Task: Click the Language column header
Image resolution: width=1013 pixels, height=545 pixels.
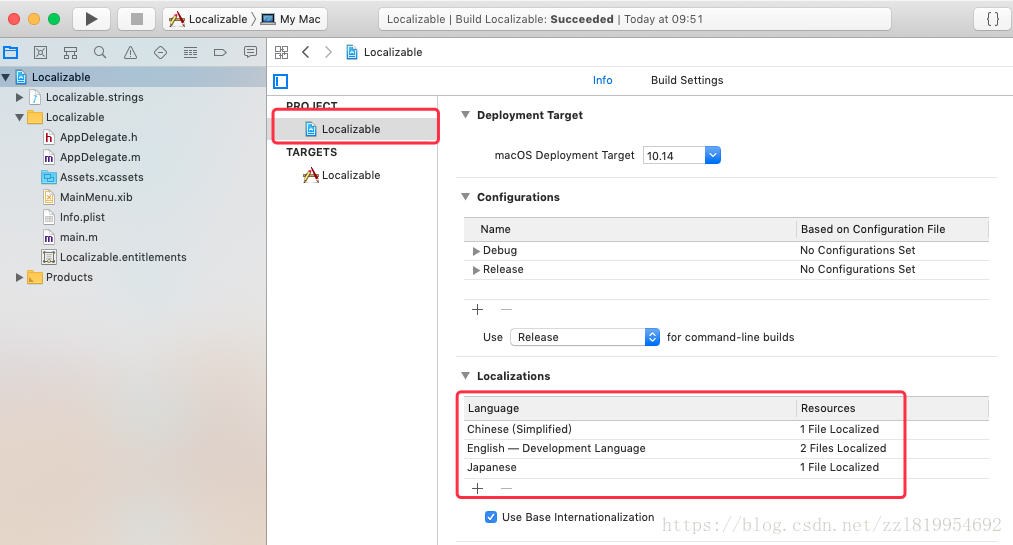Action: 630,408
